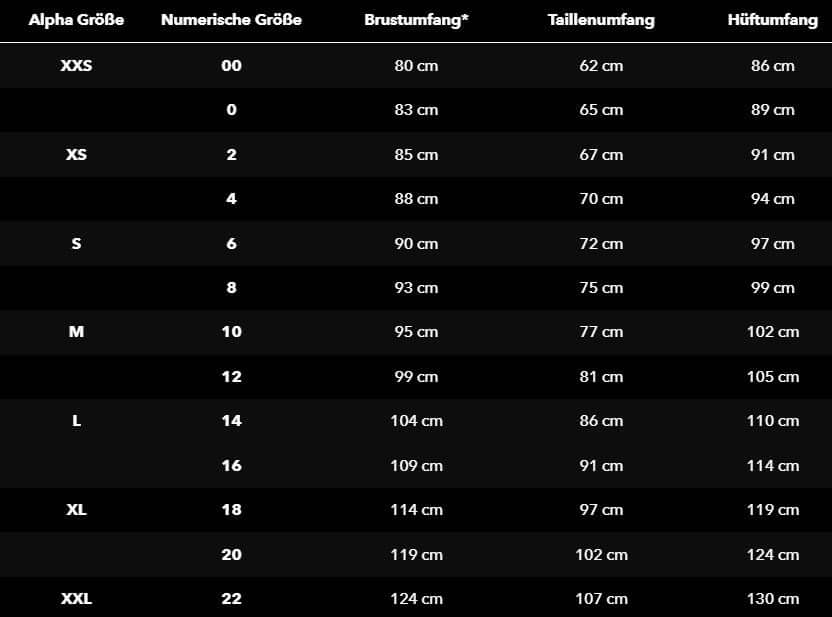Click the XXS alpha size cell
Screen dimensions: 832x617
pyautogui.click(x=76, y=66)
